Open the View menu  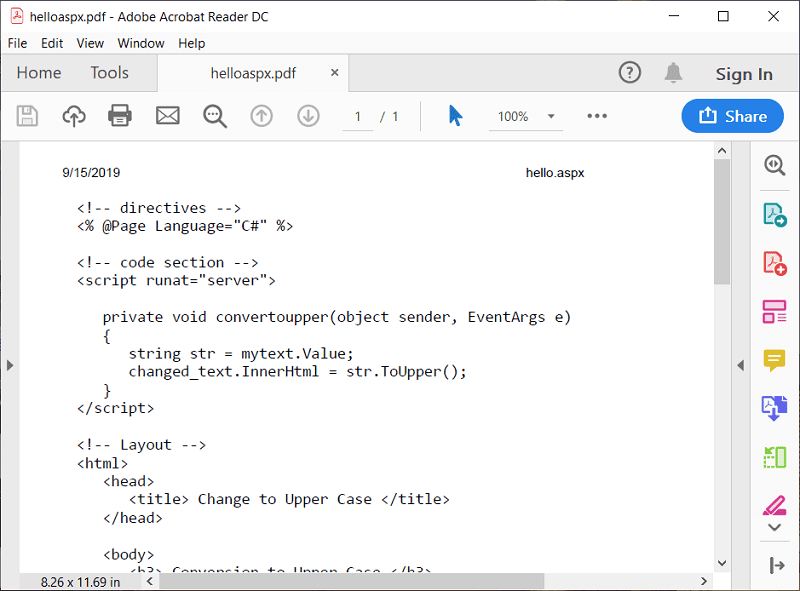point(90,43)
